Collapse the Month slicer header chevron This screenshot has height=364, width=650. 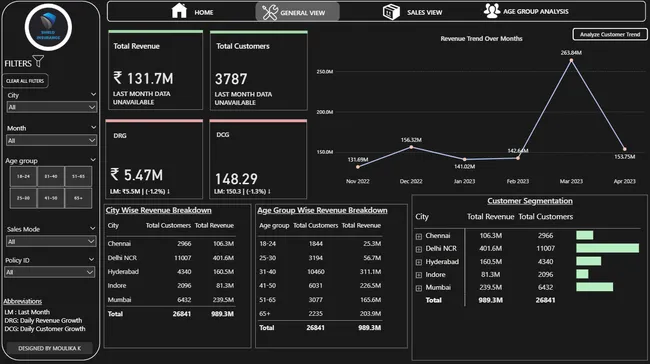click(93, 127)
